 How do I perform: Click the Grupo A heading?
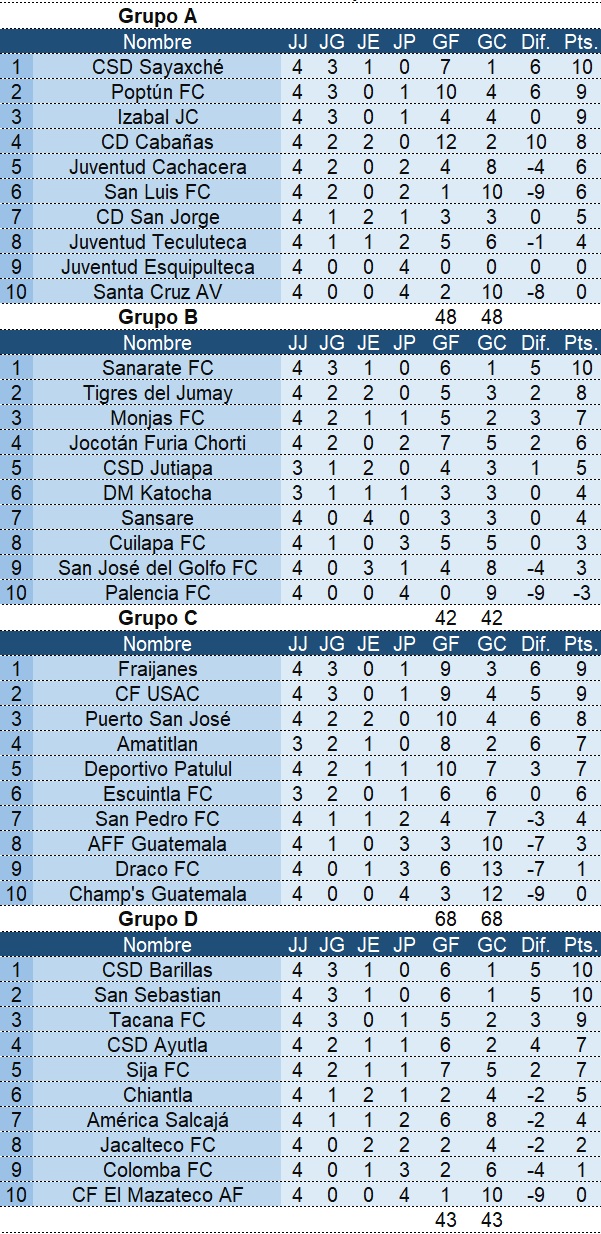coord(158,16)
